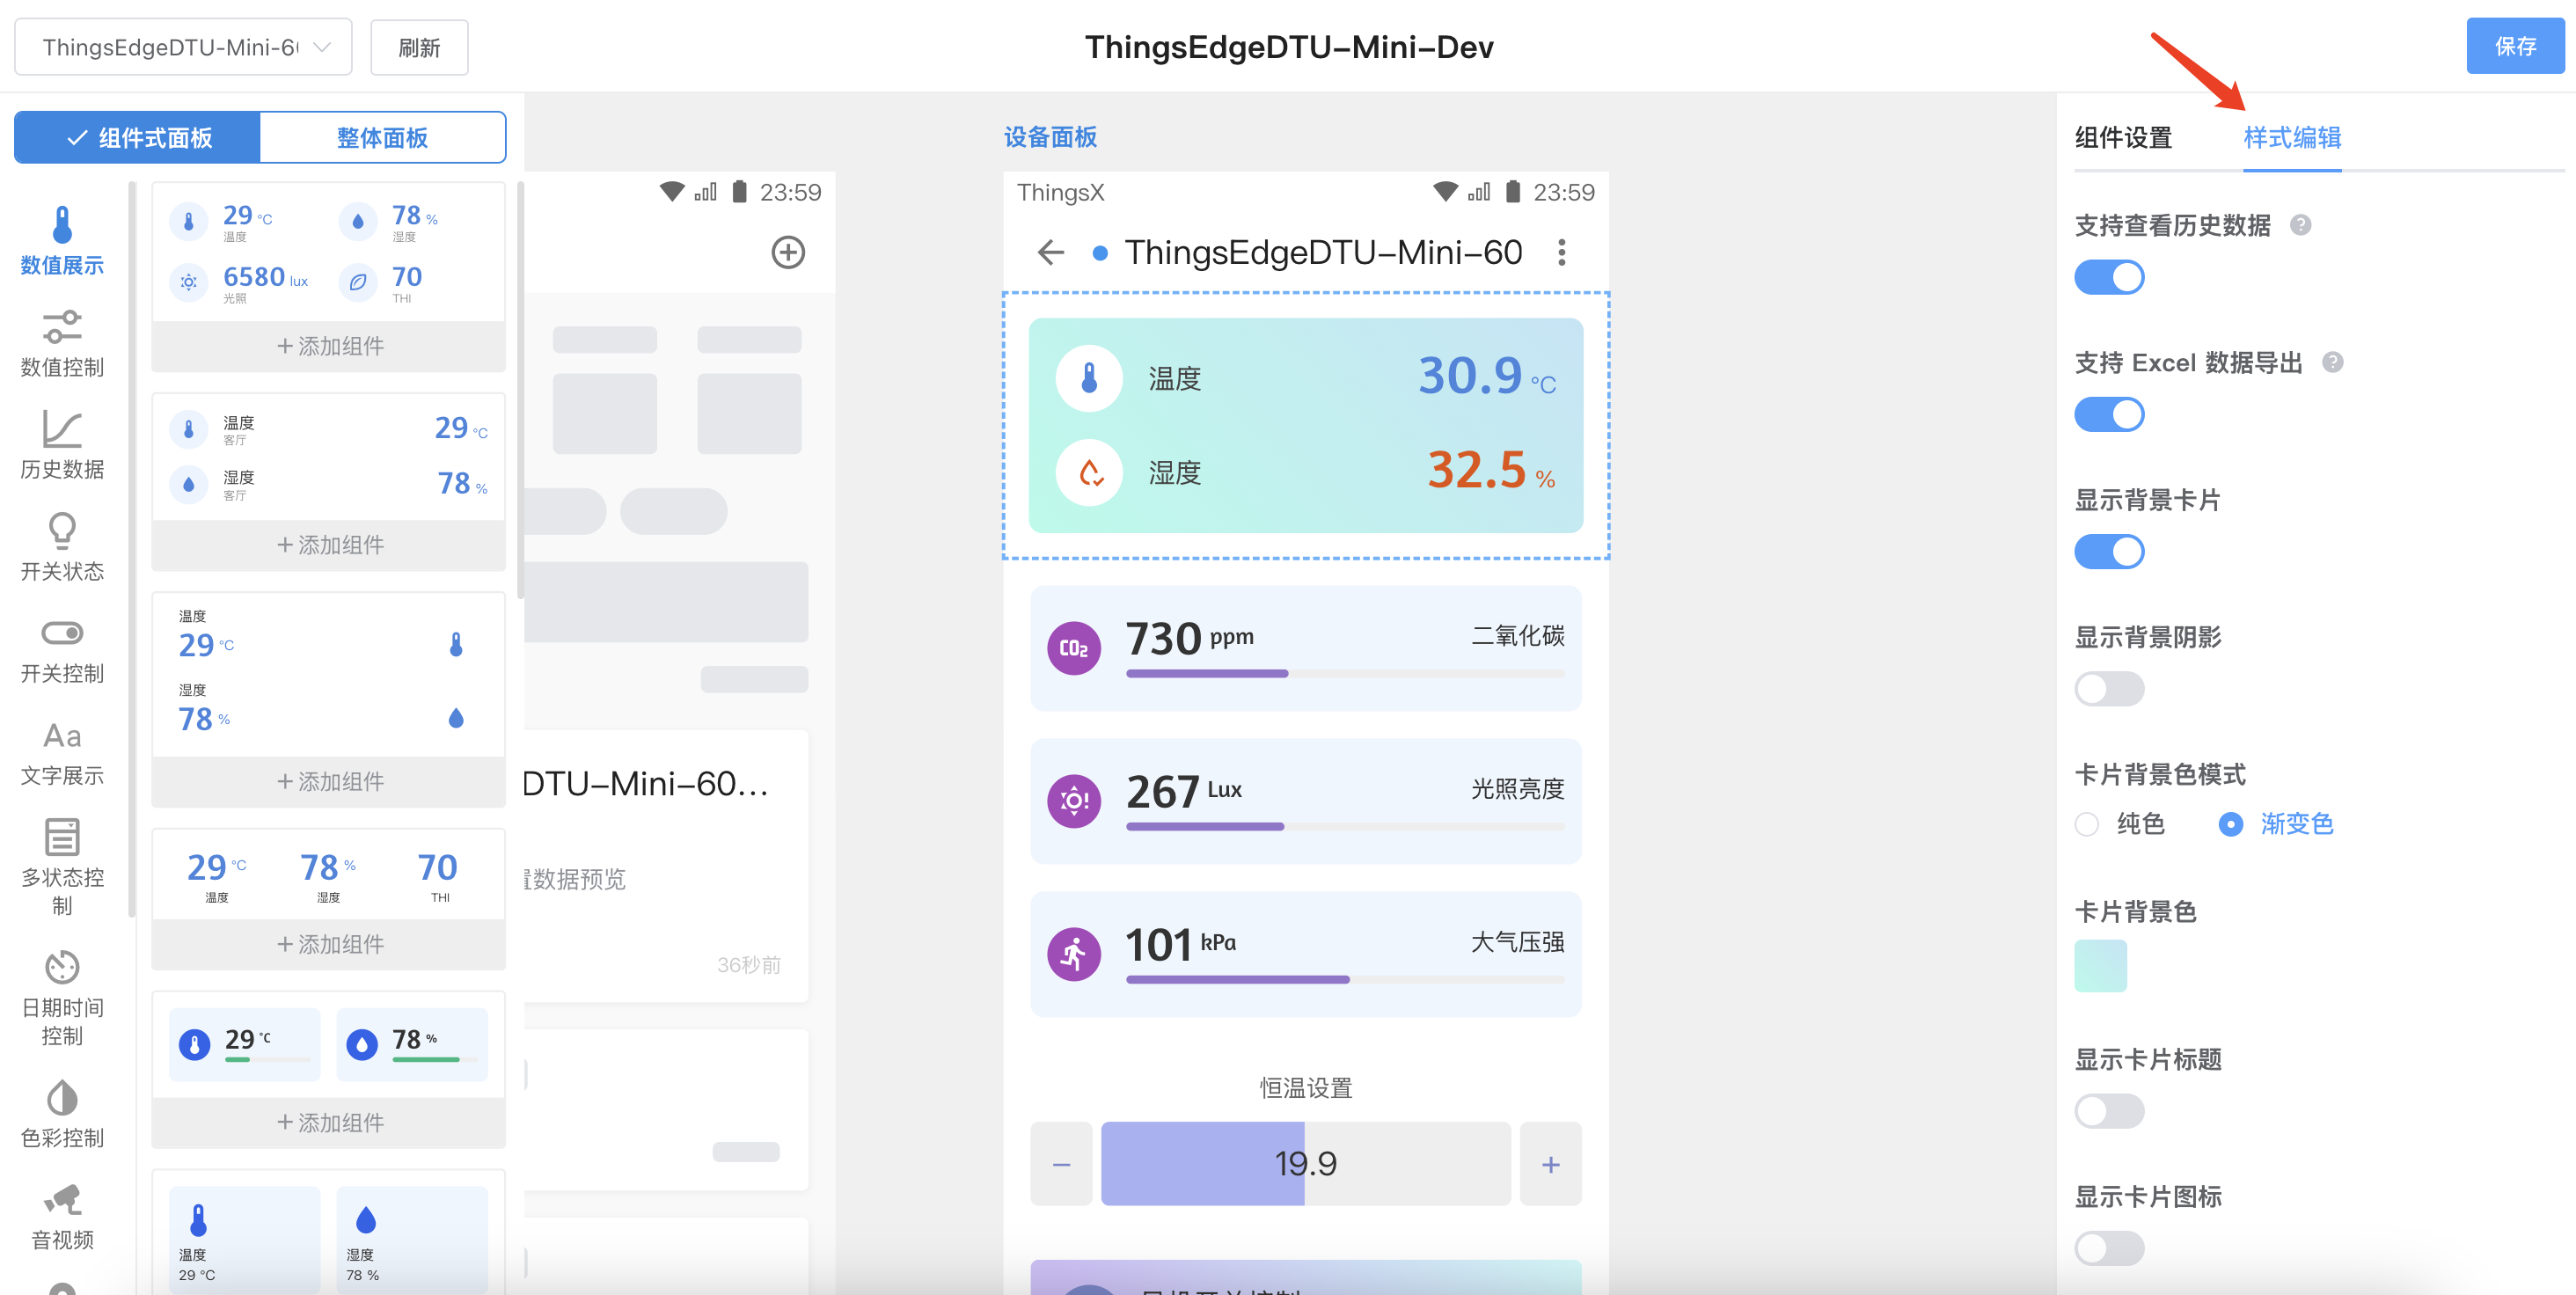The width and height of the screenshot is (2576, 1295).
Task: Select 纯色 radio option
Action: tap(2119, 824)
